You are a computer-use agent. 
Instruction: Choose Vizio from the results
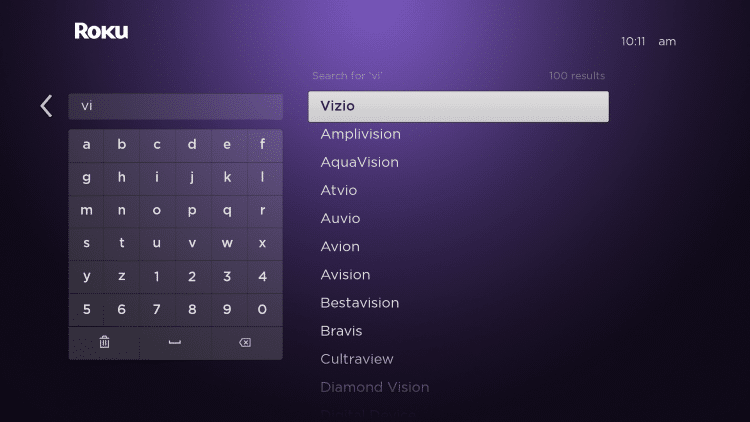458,106
